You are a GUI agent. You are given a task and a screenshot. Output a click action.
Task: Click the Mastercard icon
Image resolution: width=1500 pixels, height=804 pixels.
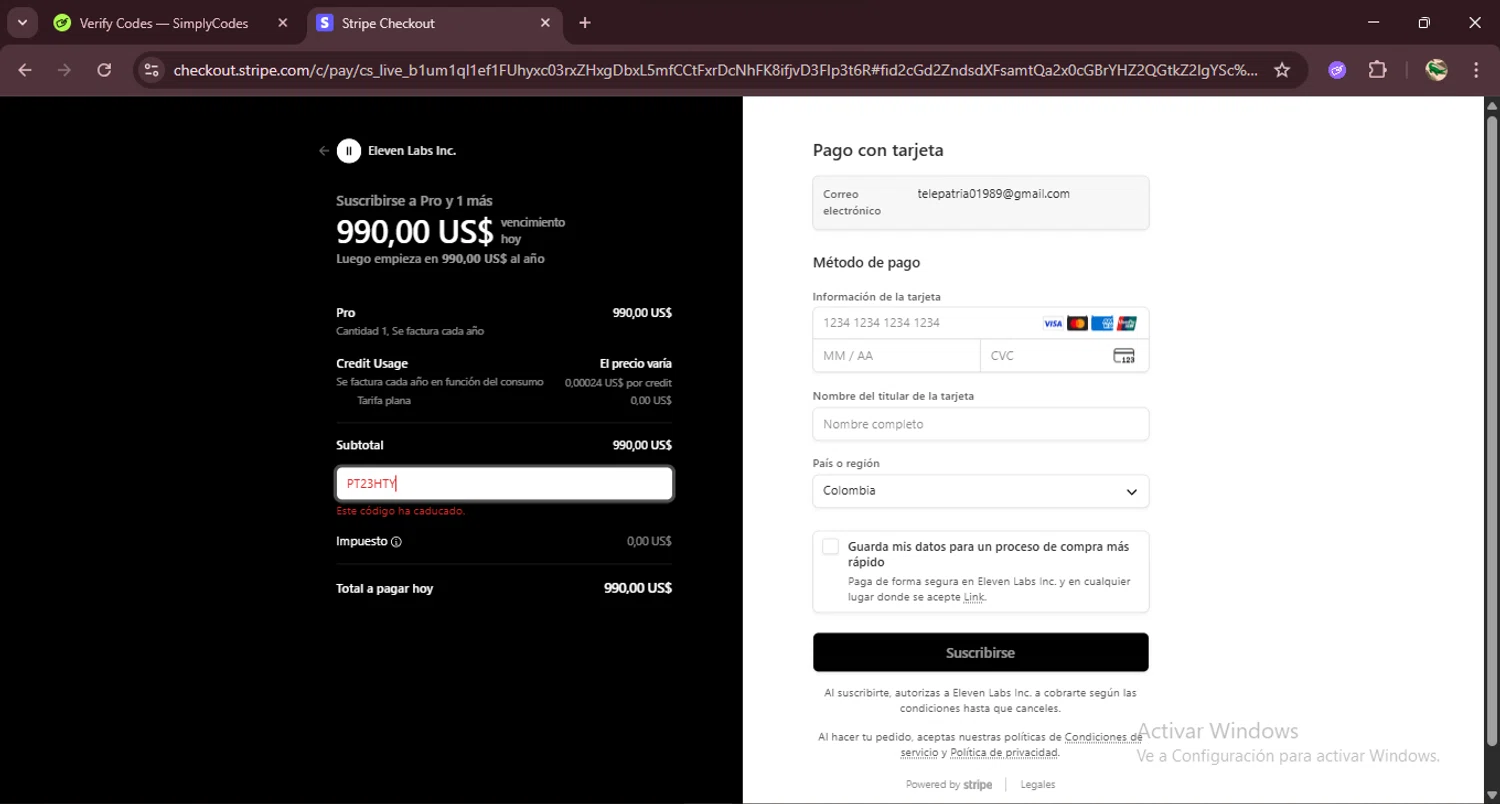(x=1077, y=323)
